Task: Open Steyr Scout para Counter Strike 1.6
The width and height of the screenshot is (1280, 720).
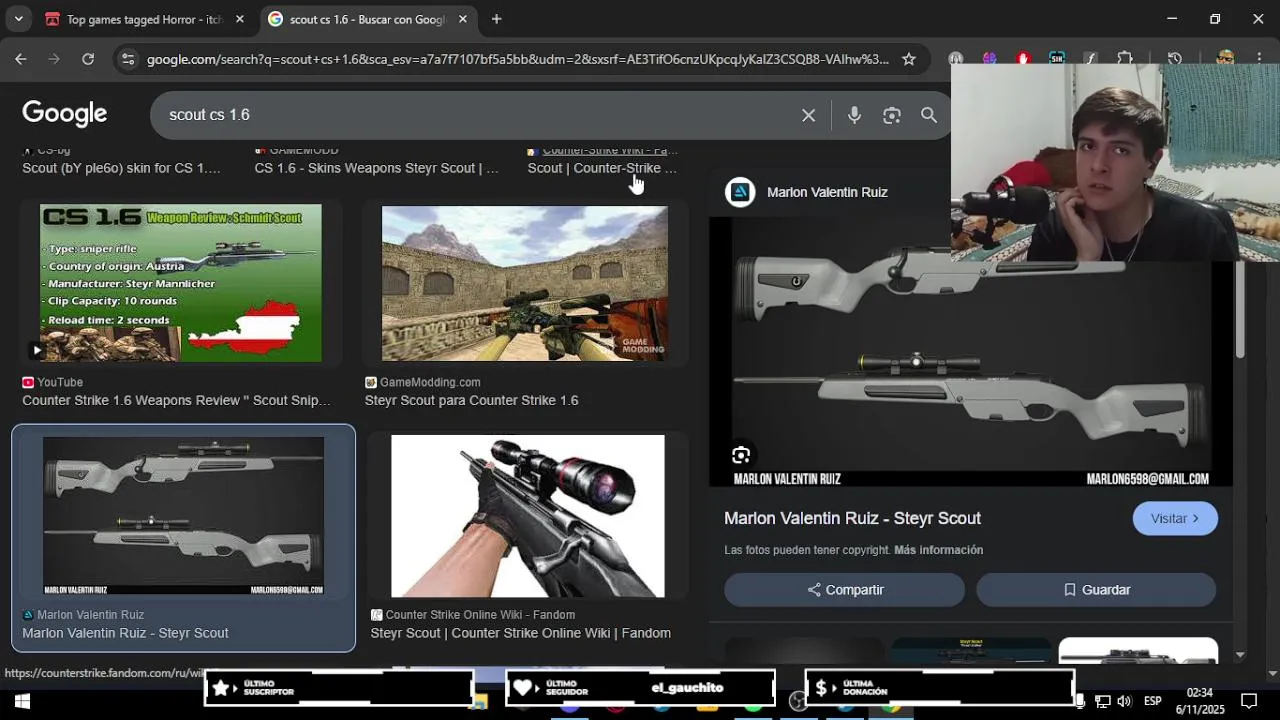Action: 471,400
